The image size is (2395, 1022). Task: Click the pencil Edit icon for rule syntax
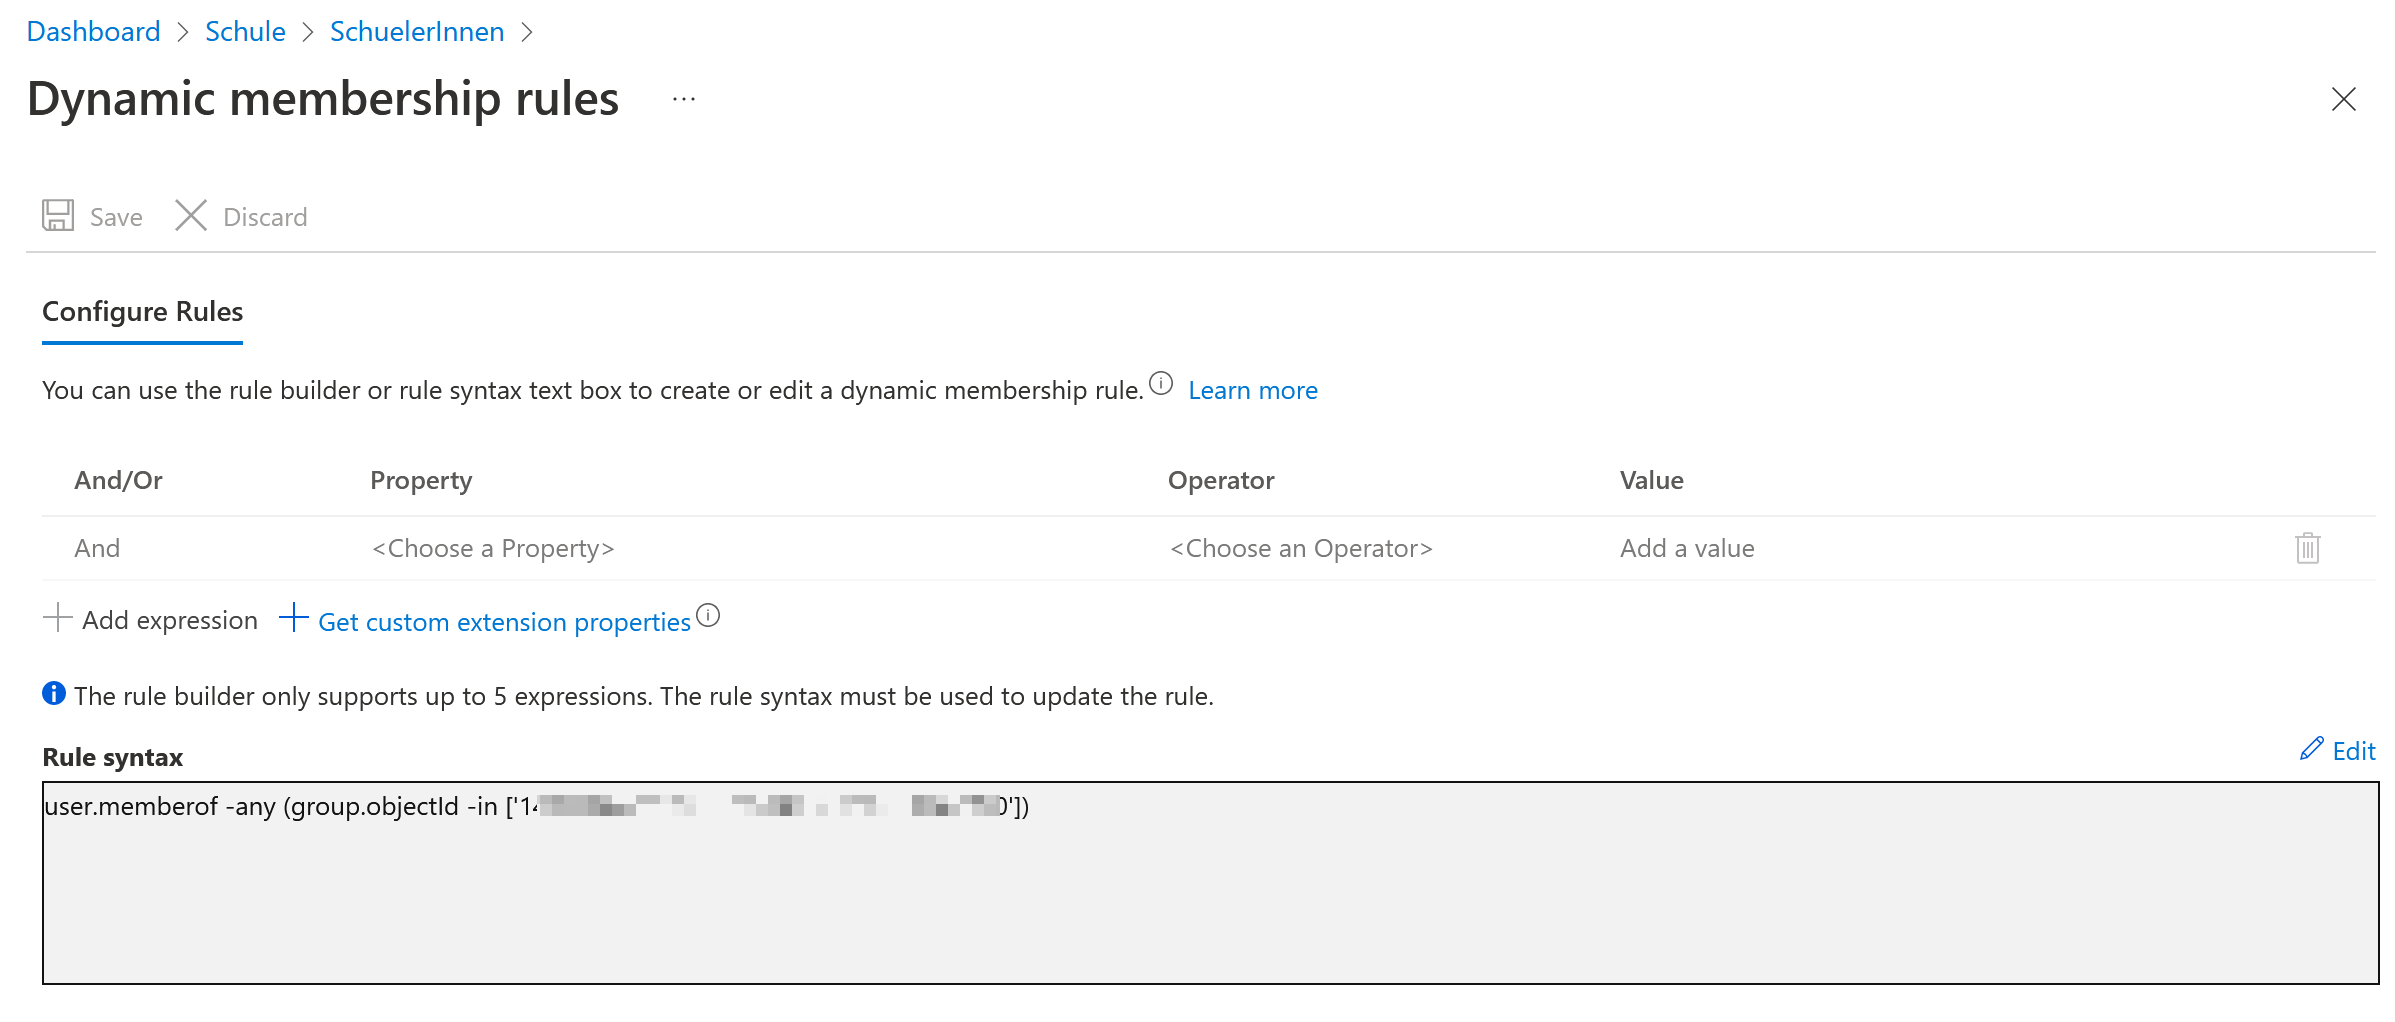click(2311, 749)
